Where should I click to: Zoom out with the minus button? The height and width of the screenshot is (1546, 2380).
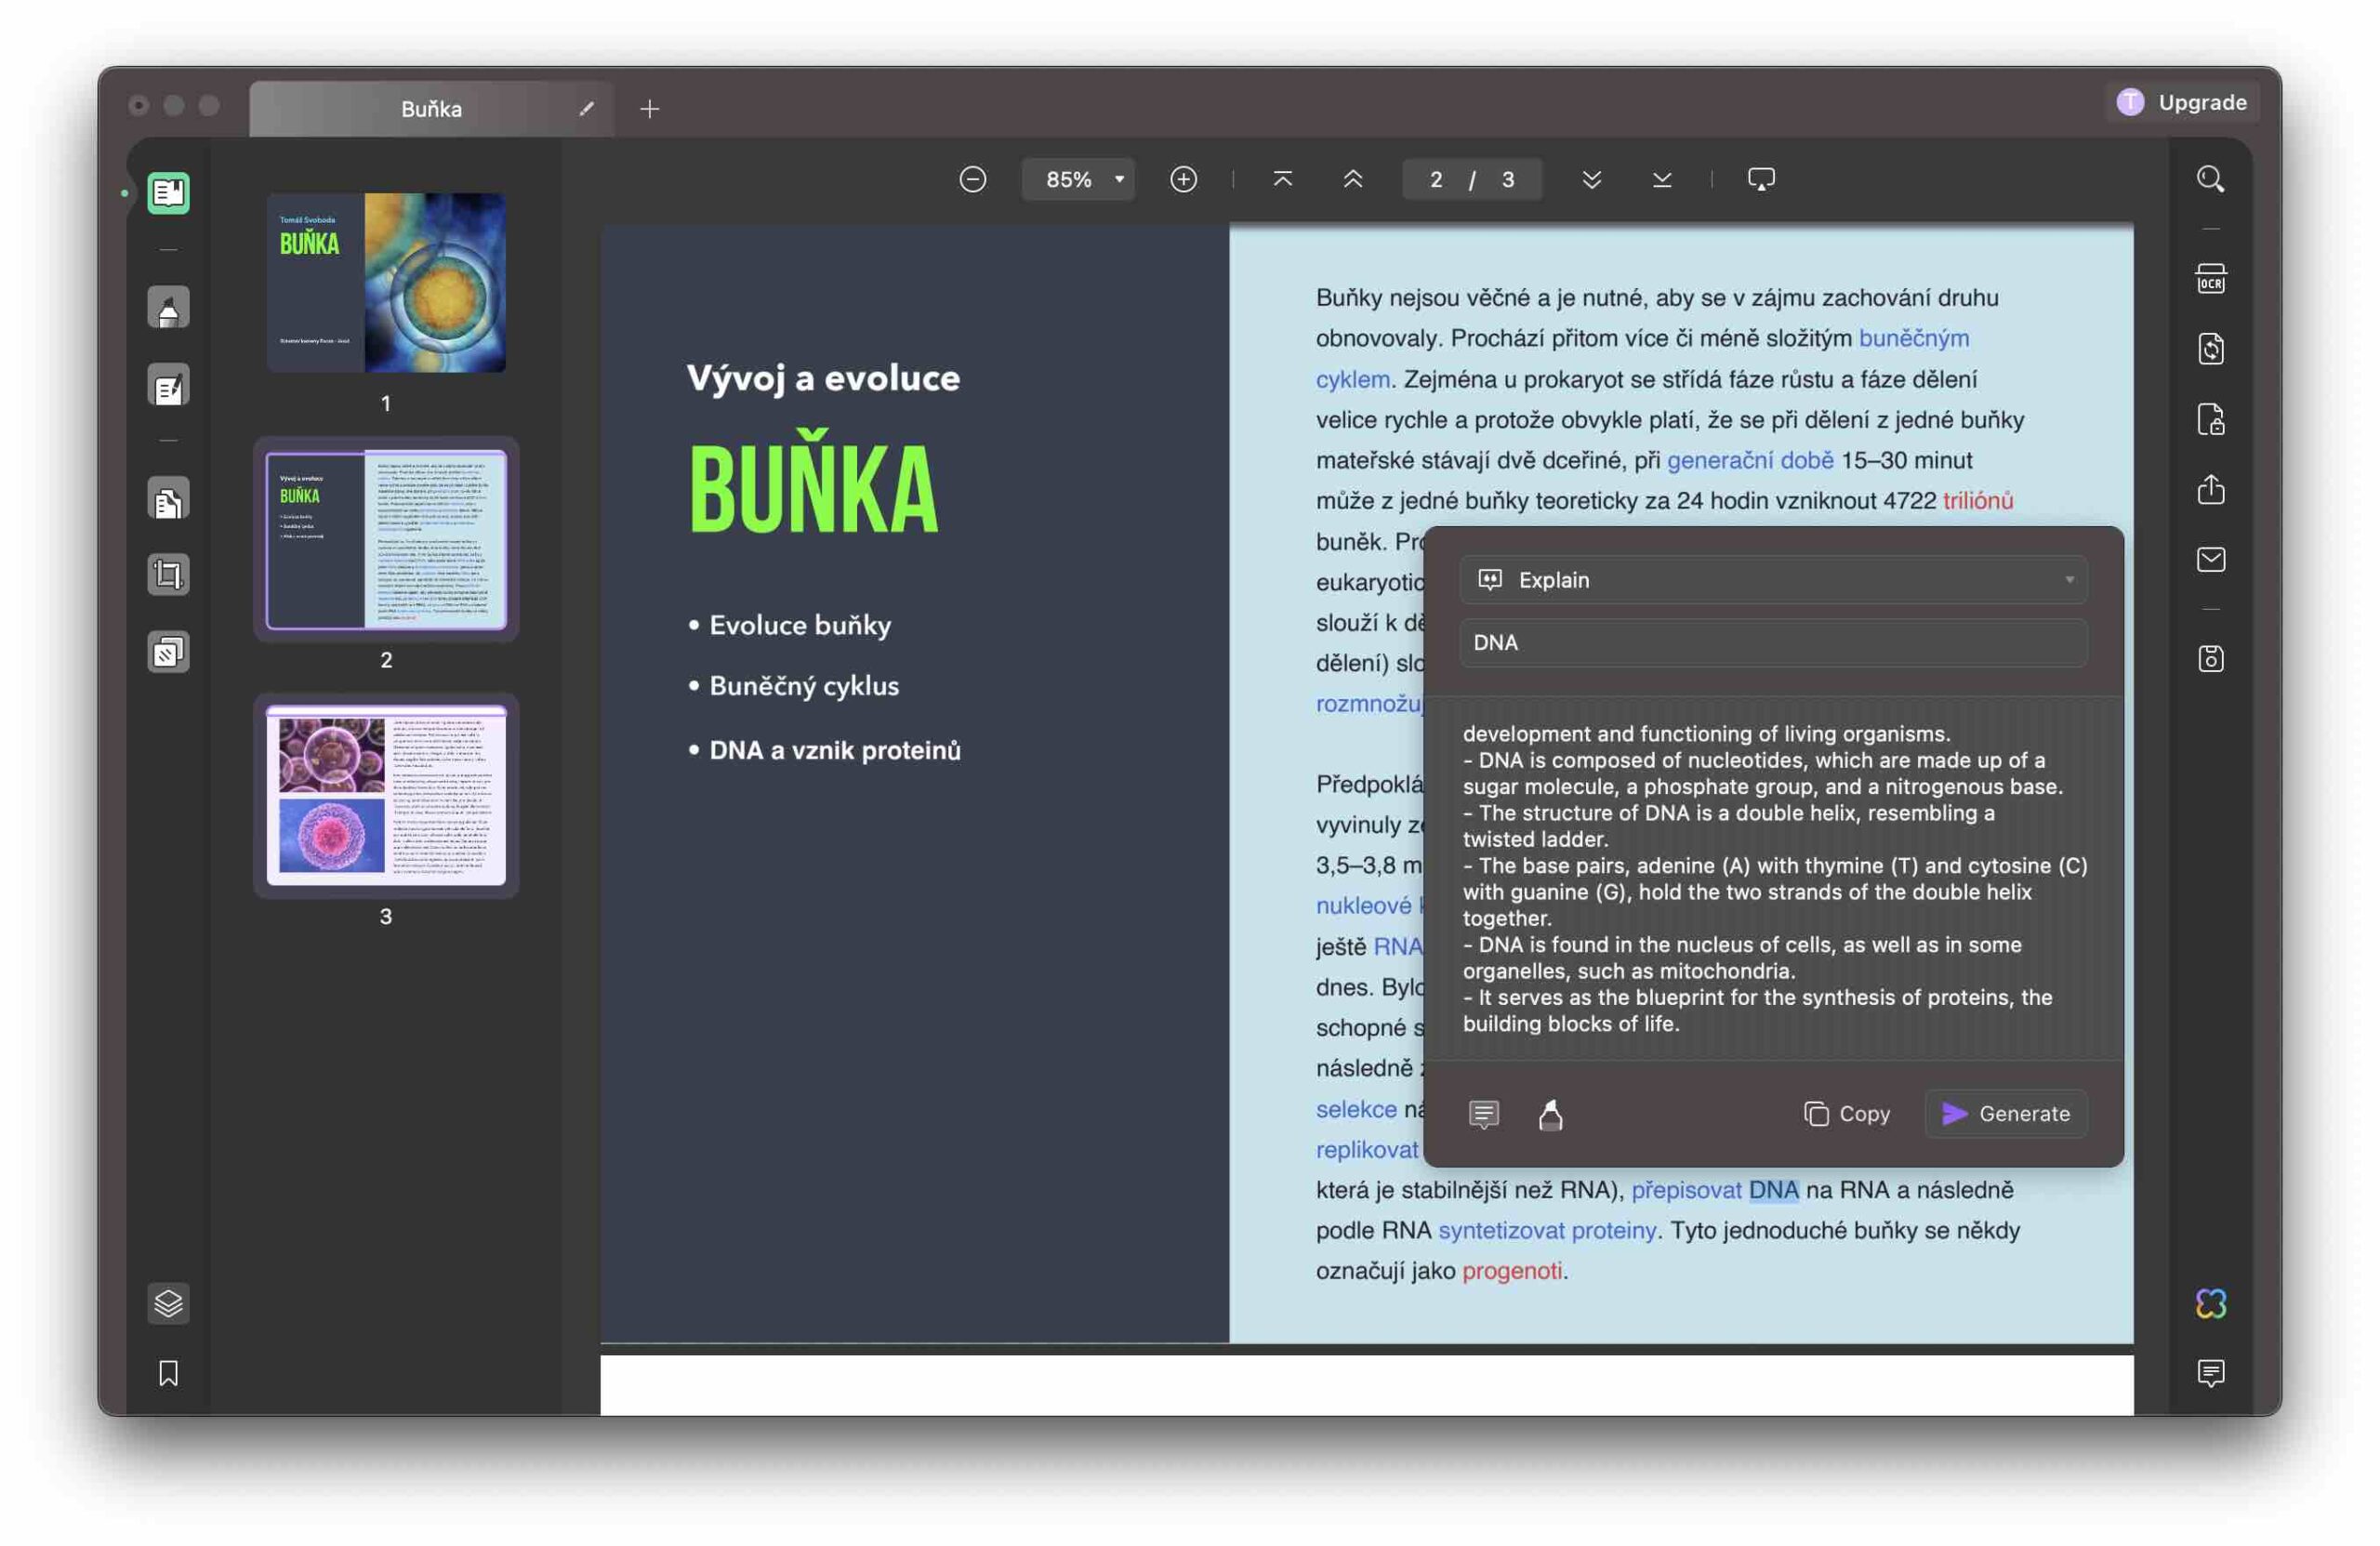[972, 179]
